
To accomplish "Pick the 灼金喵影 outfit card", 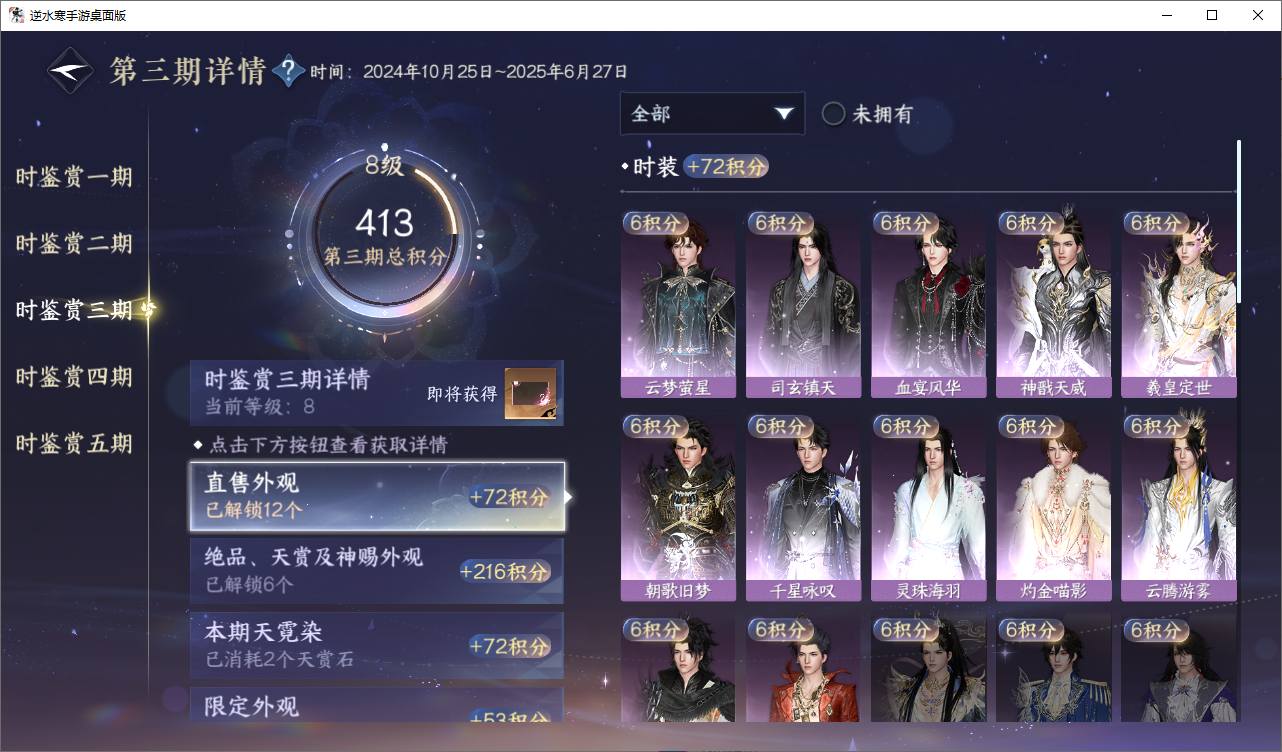I will 1054,507.
